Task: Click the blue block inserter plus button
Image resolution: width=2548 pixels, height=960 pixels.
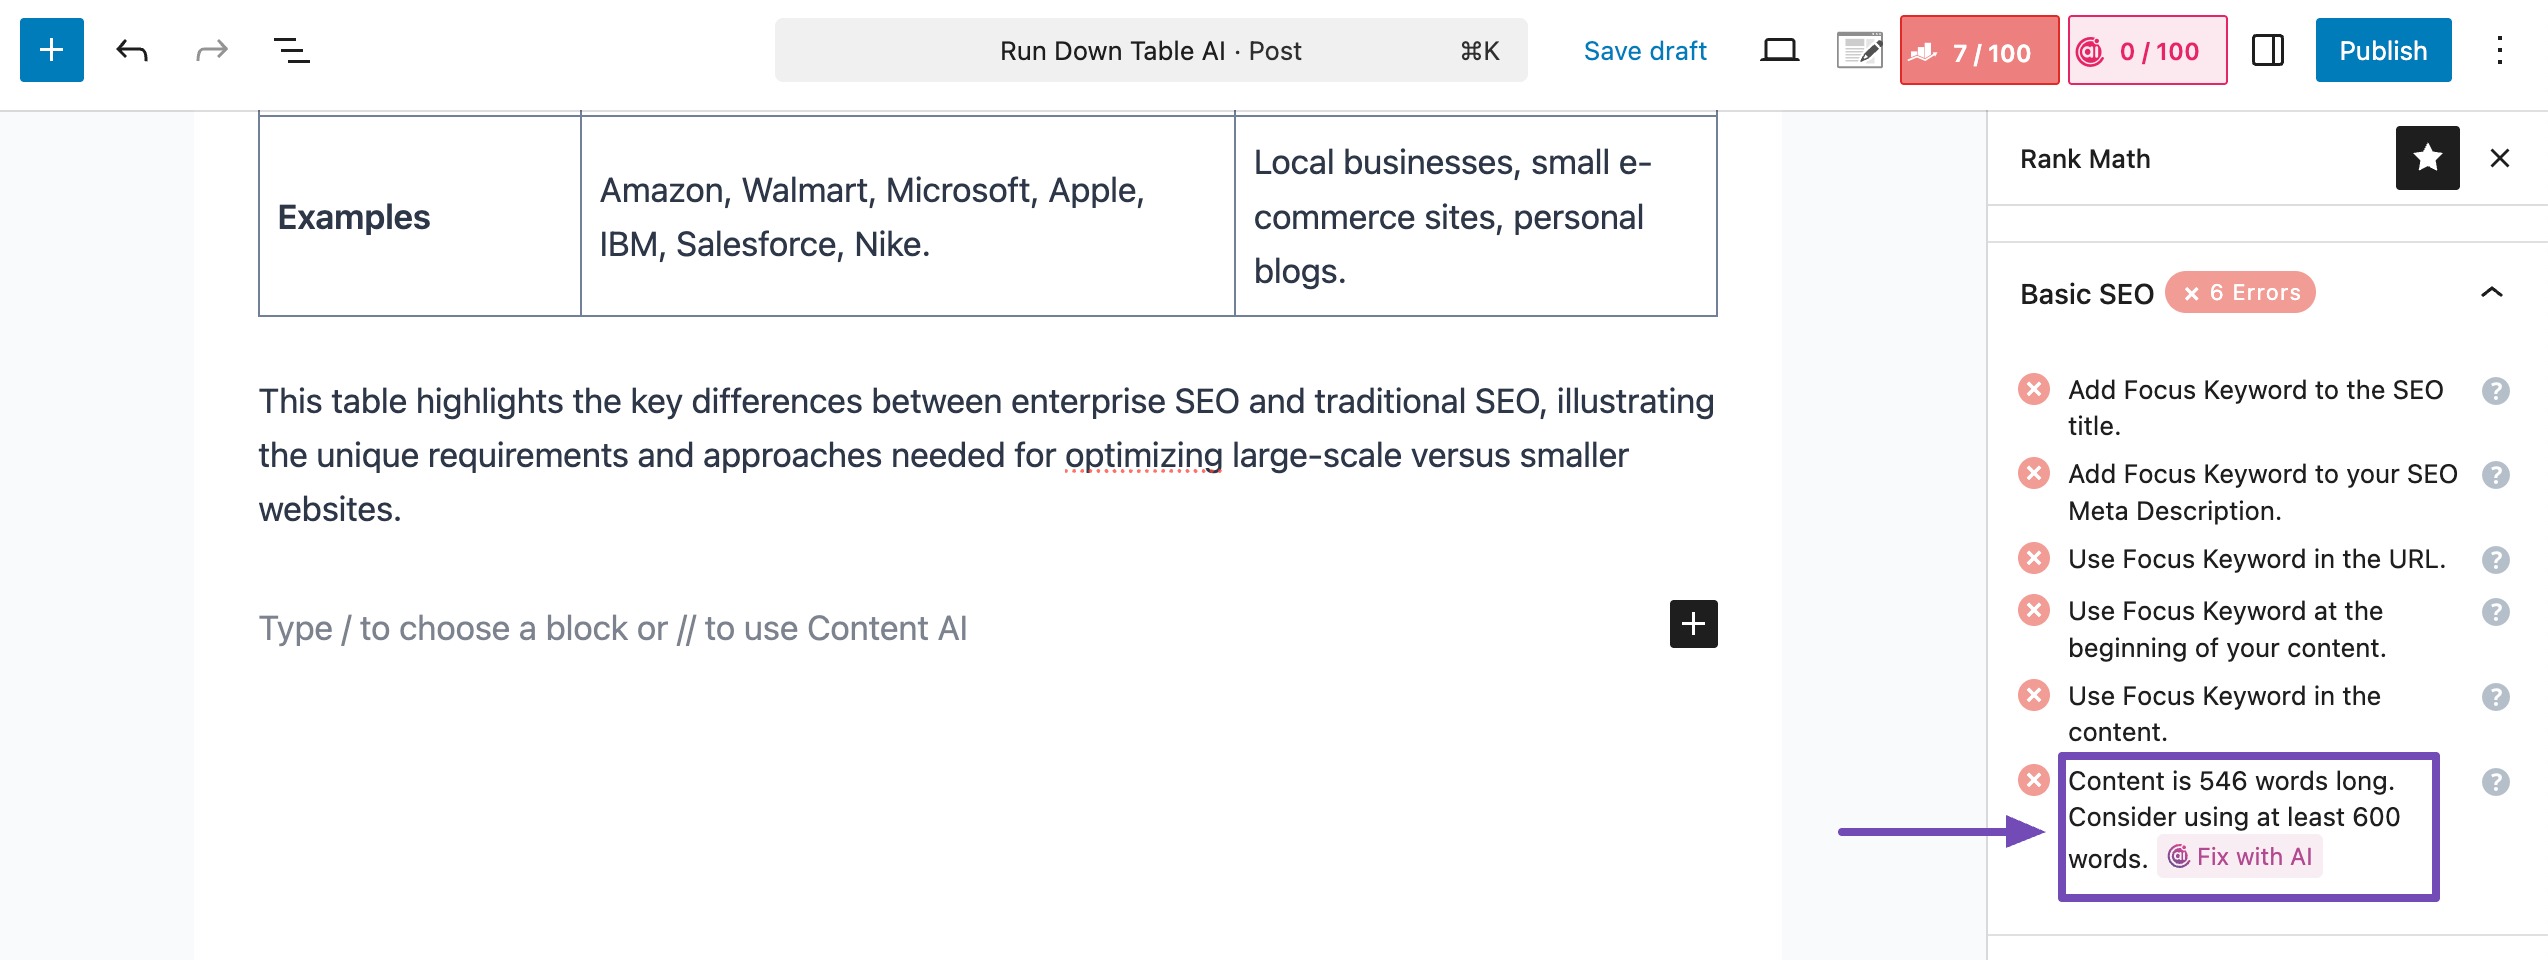Action: (x=52, y=50)
